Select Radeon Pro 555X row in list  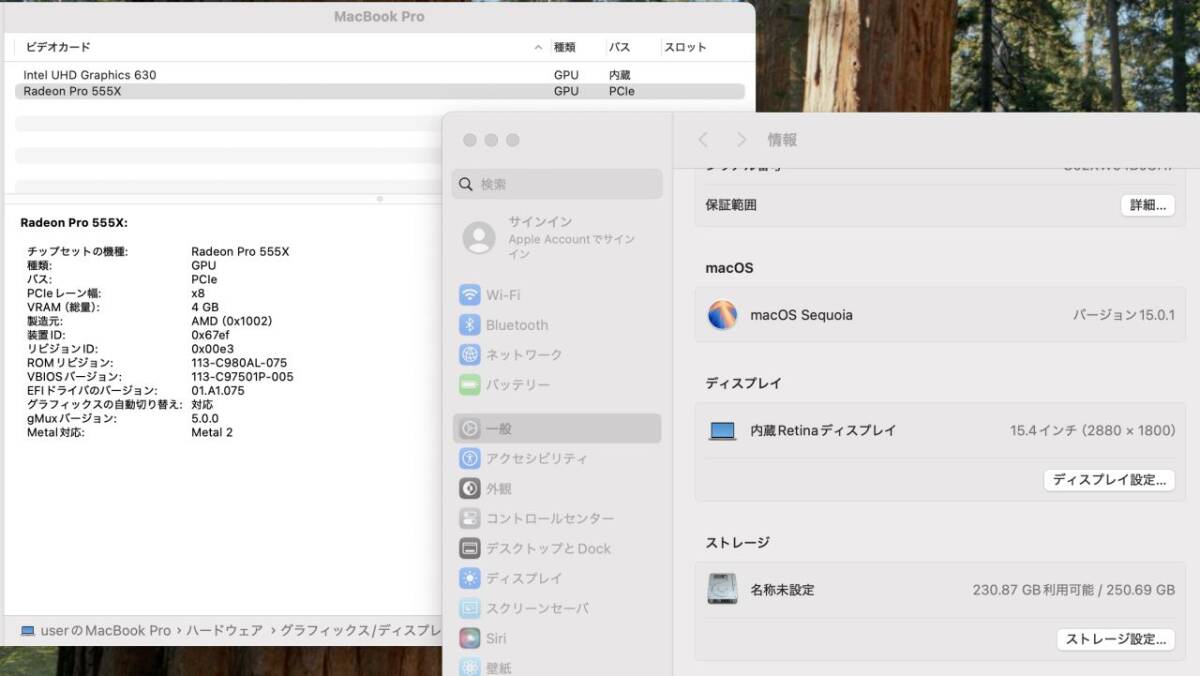pyautogui.click(x=380, y=91)
